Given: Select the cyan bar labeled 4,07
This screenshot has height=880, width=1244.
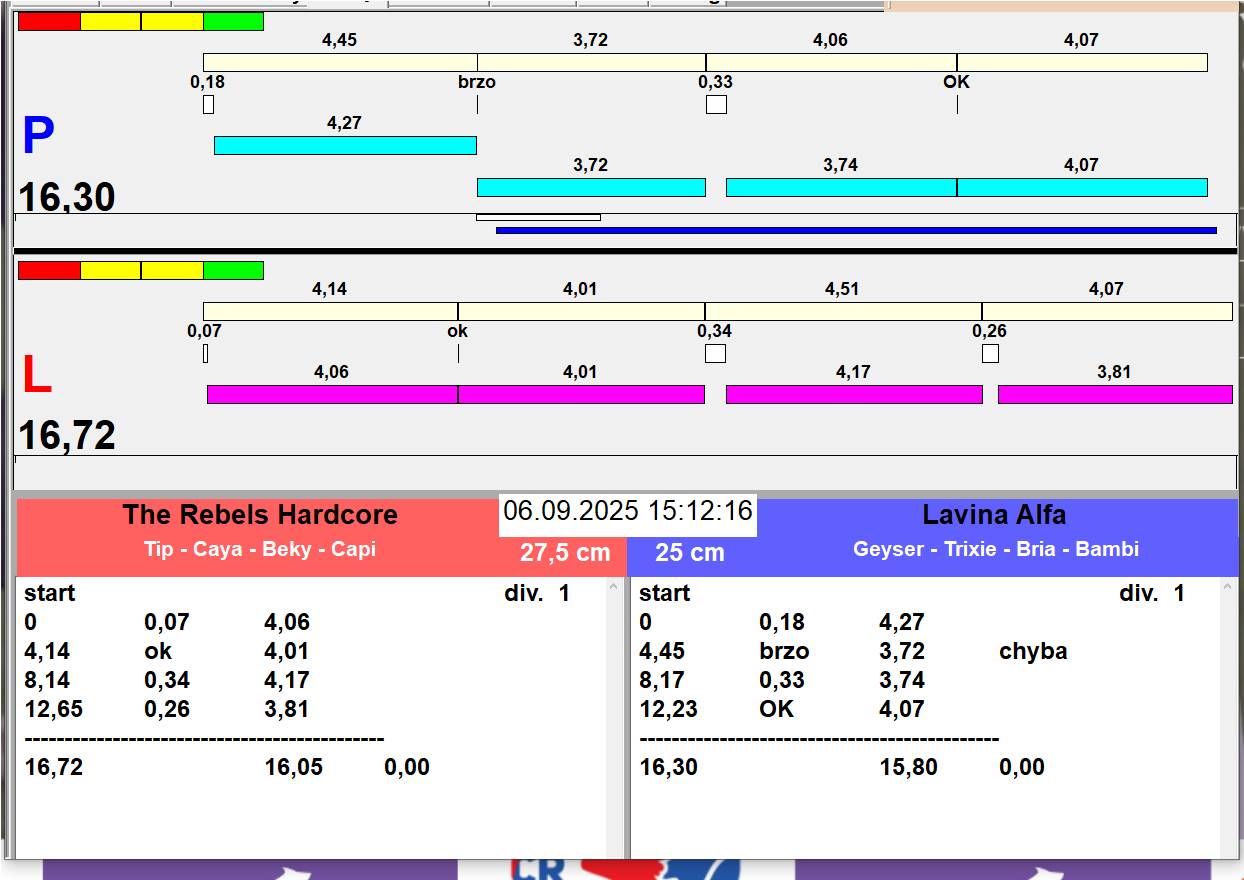Looking at the screenshot, I should (1082, 188).
